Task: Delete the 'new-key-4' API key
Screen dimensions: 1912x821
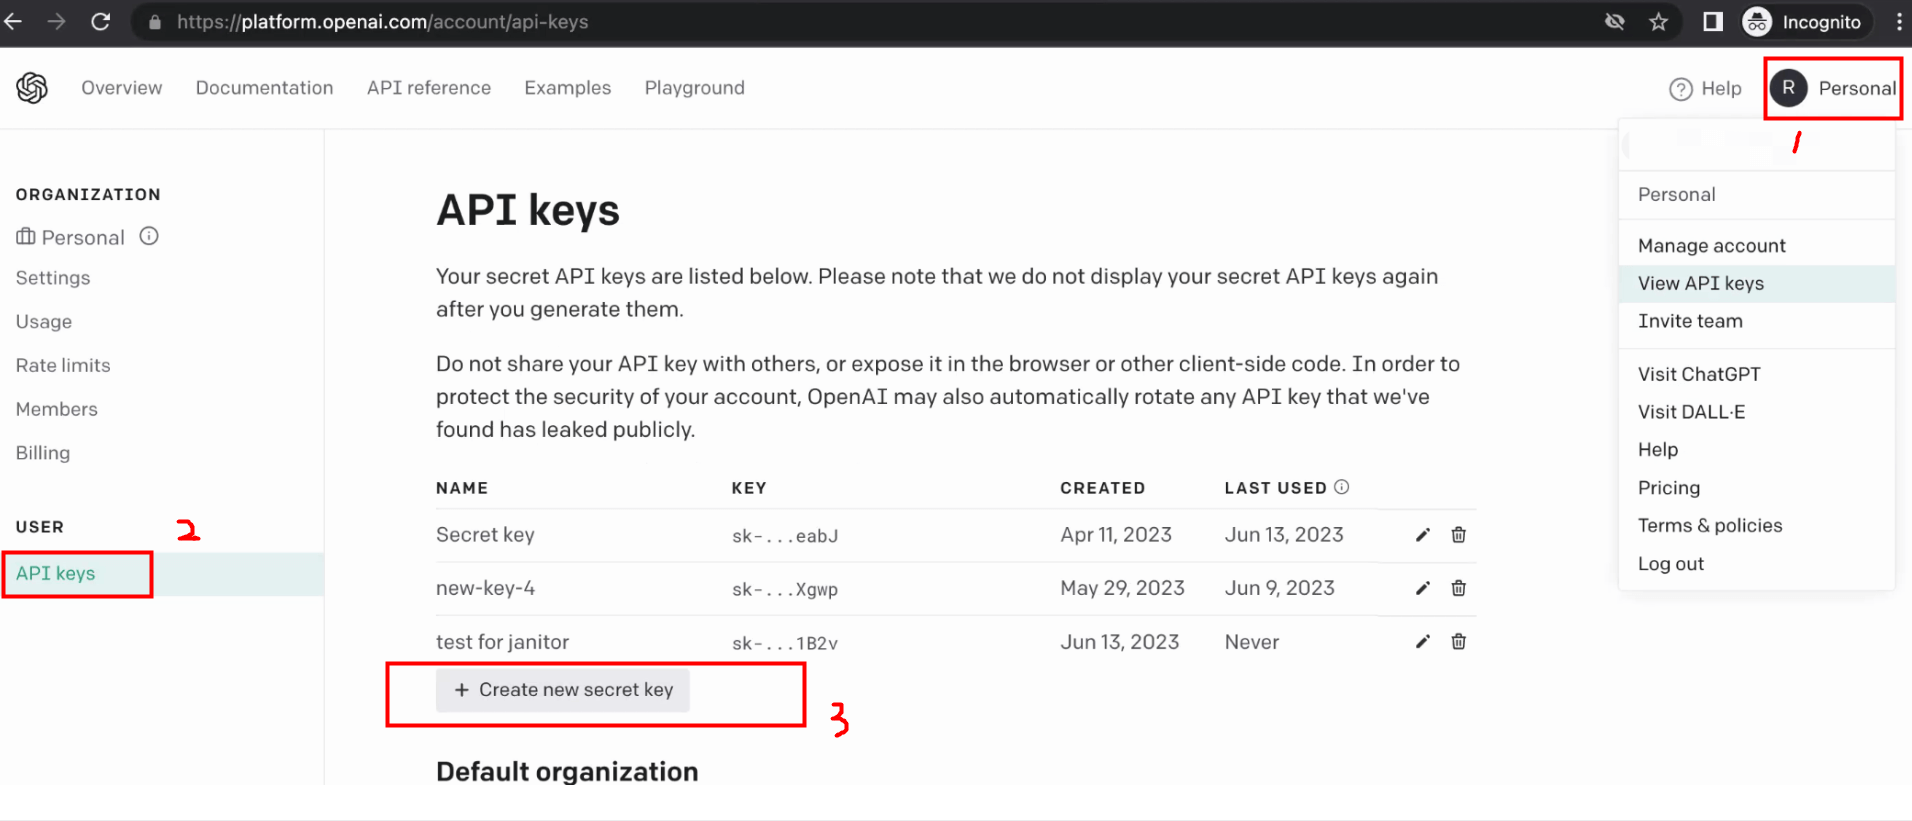Action: click(x=1459, y=588)
